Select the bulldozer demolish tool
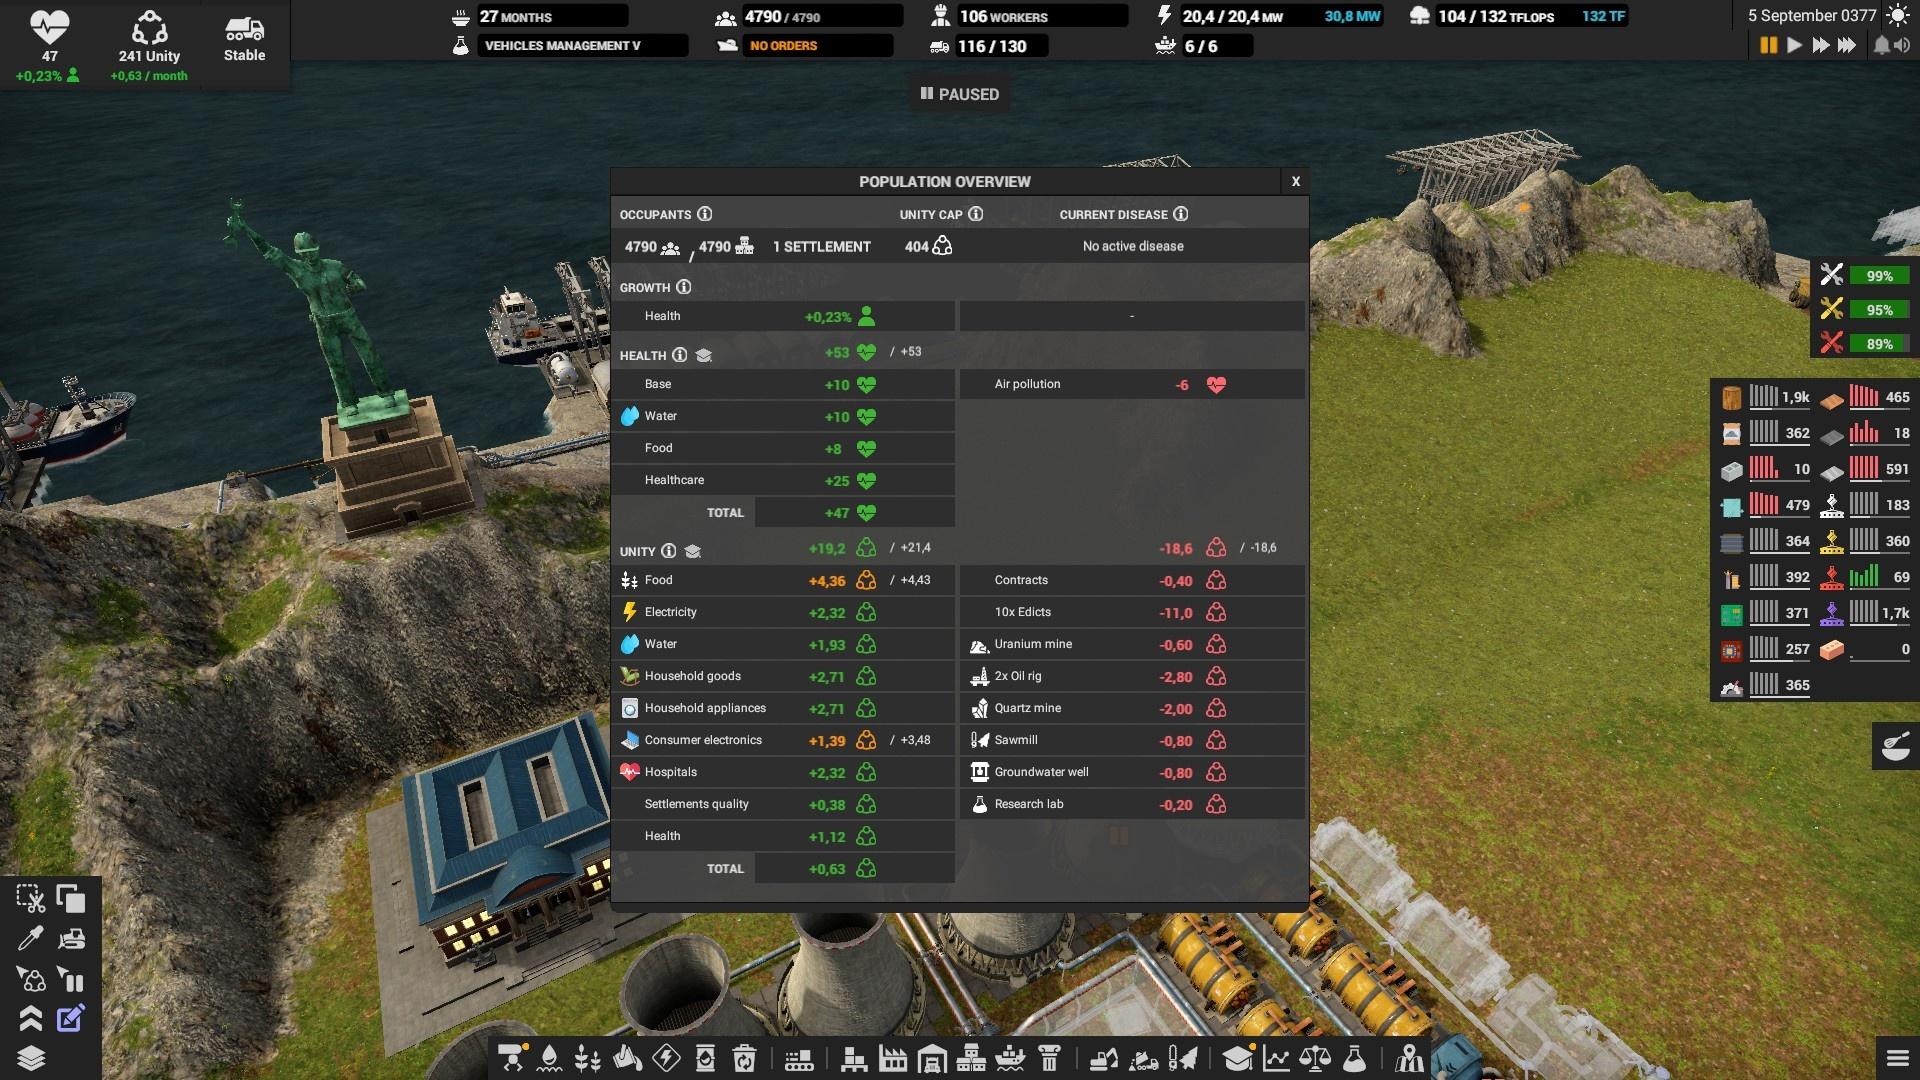Viewport: 1920px width, 1080px height. coord(71,939)
